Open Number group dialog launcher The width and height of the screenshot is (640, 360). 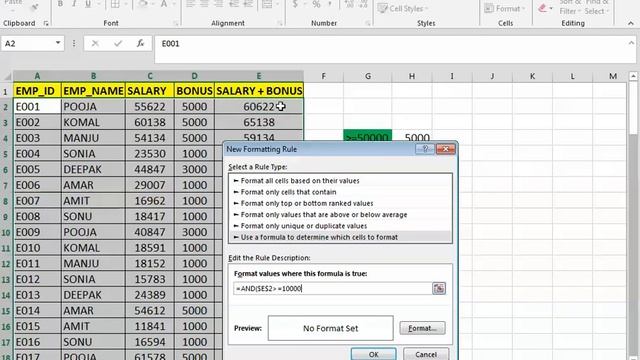[x=367, y=24]
